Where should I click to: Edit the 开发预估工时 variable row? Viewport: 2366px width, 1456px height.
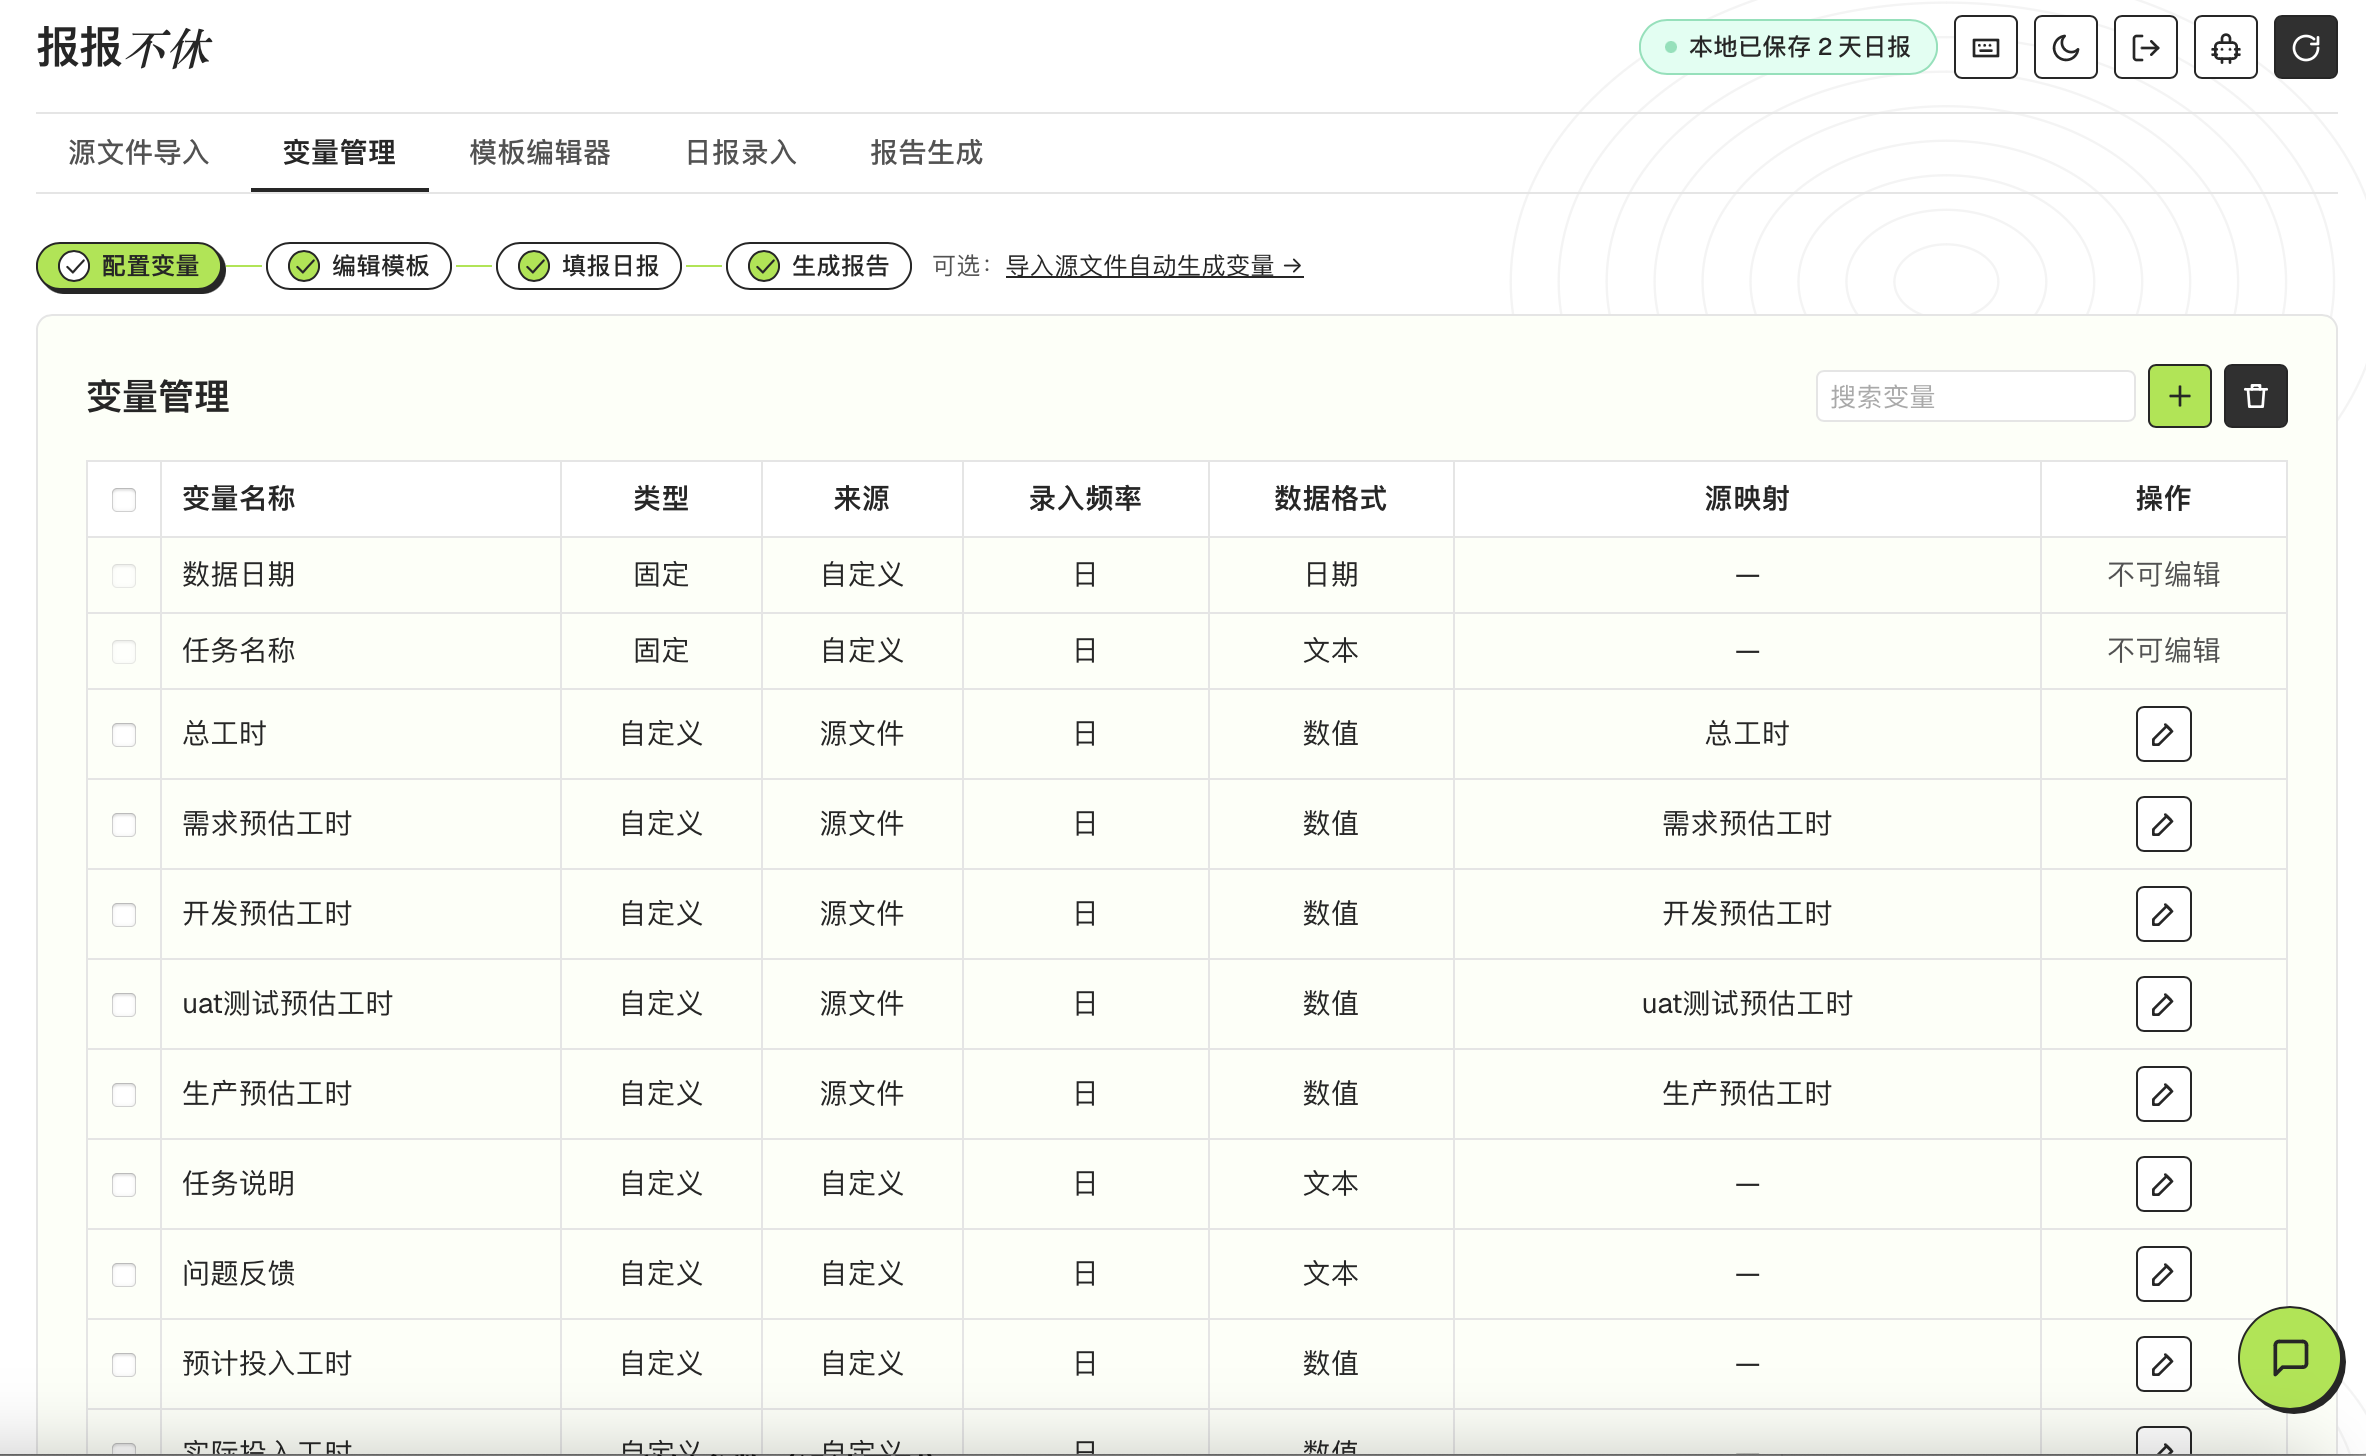tap(2163, 914)
